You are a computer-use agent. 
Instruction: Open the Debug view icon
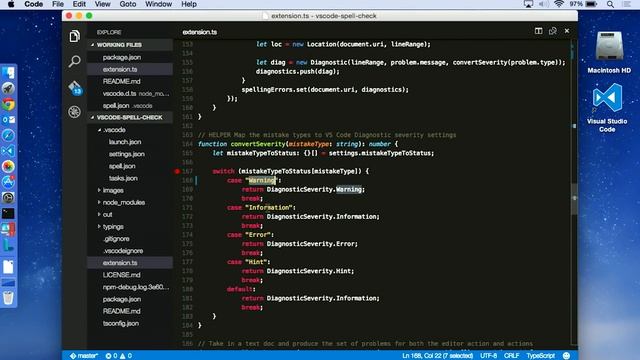(x=74, y=112)
